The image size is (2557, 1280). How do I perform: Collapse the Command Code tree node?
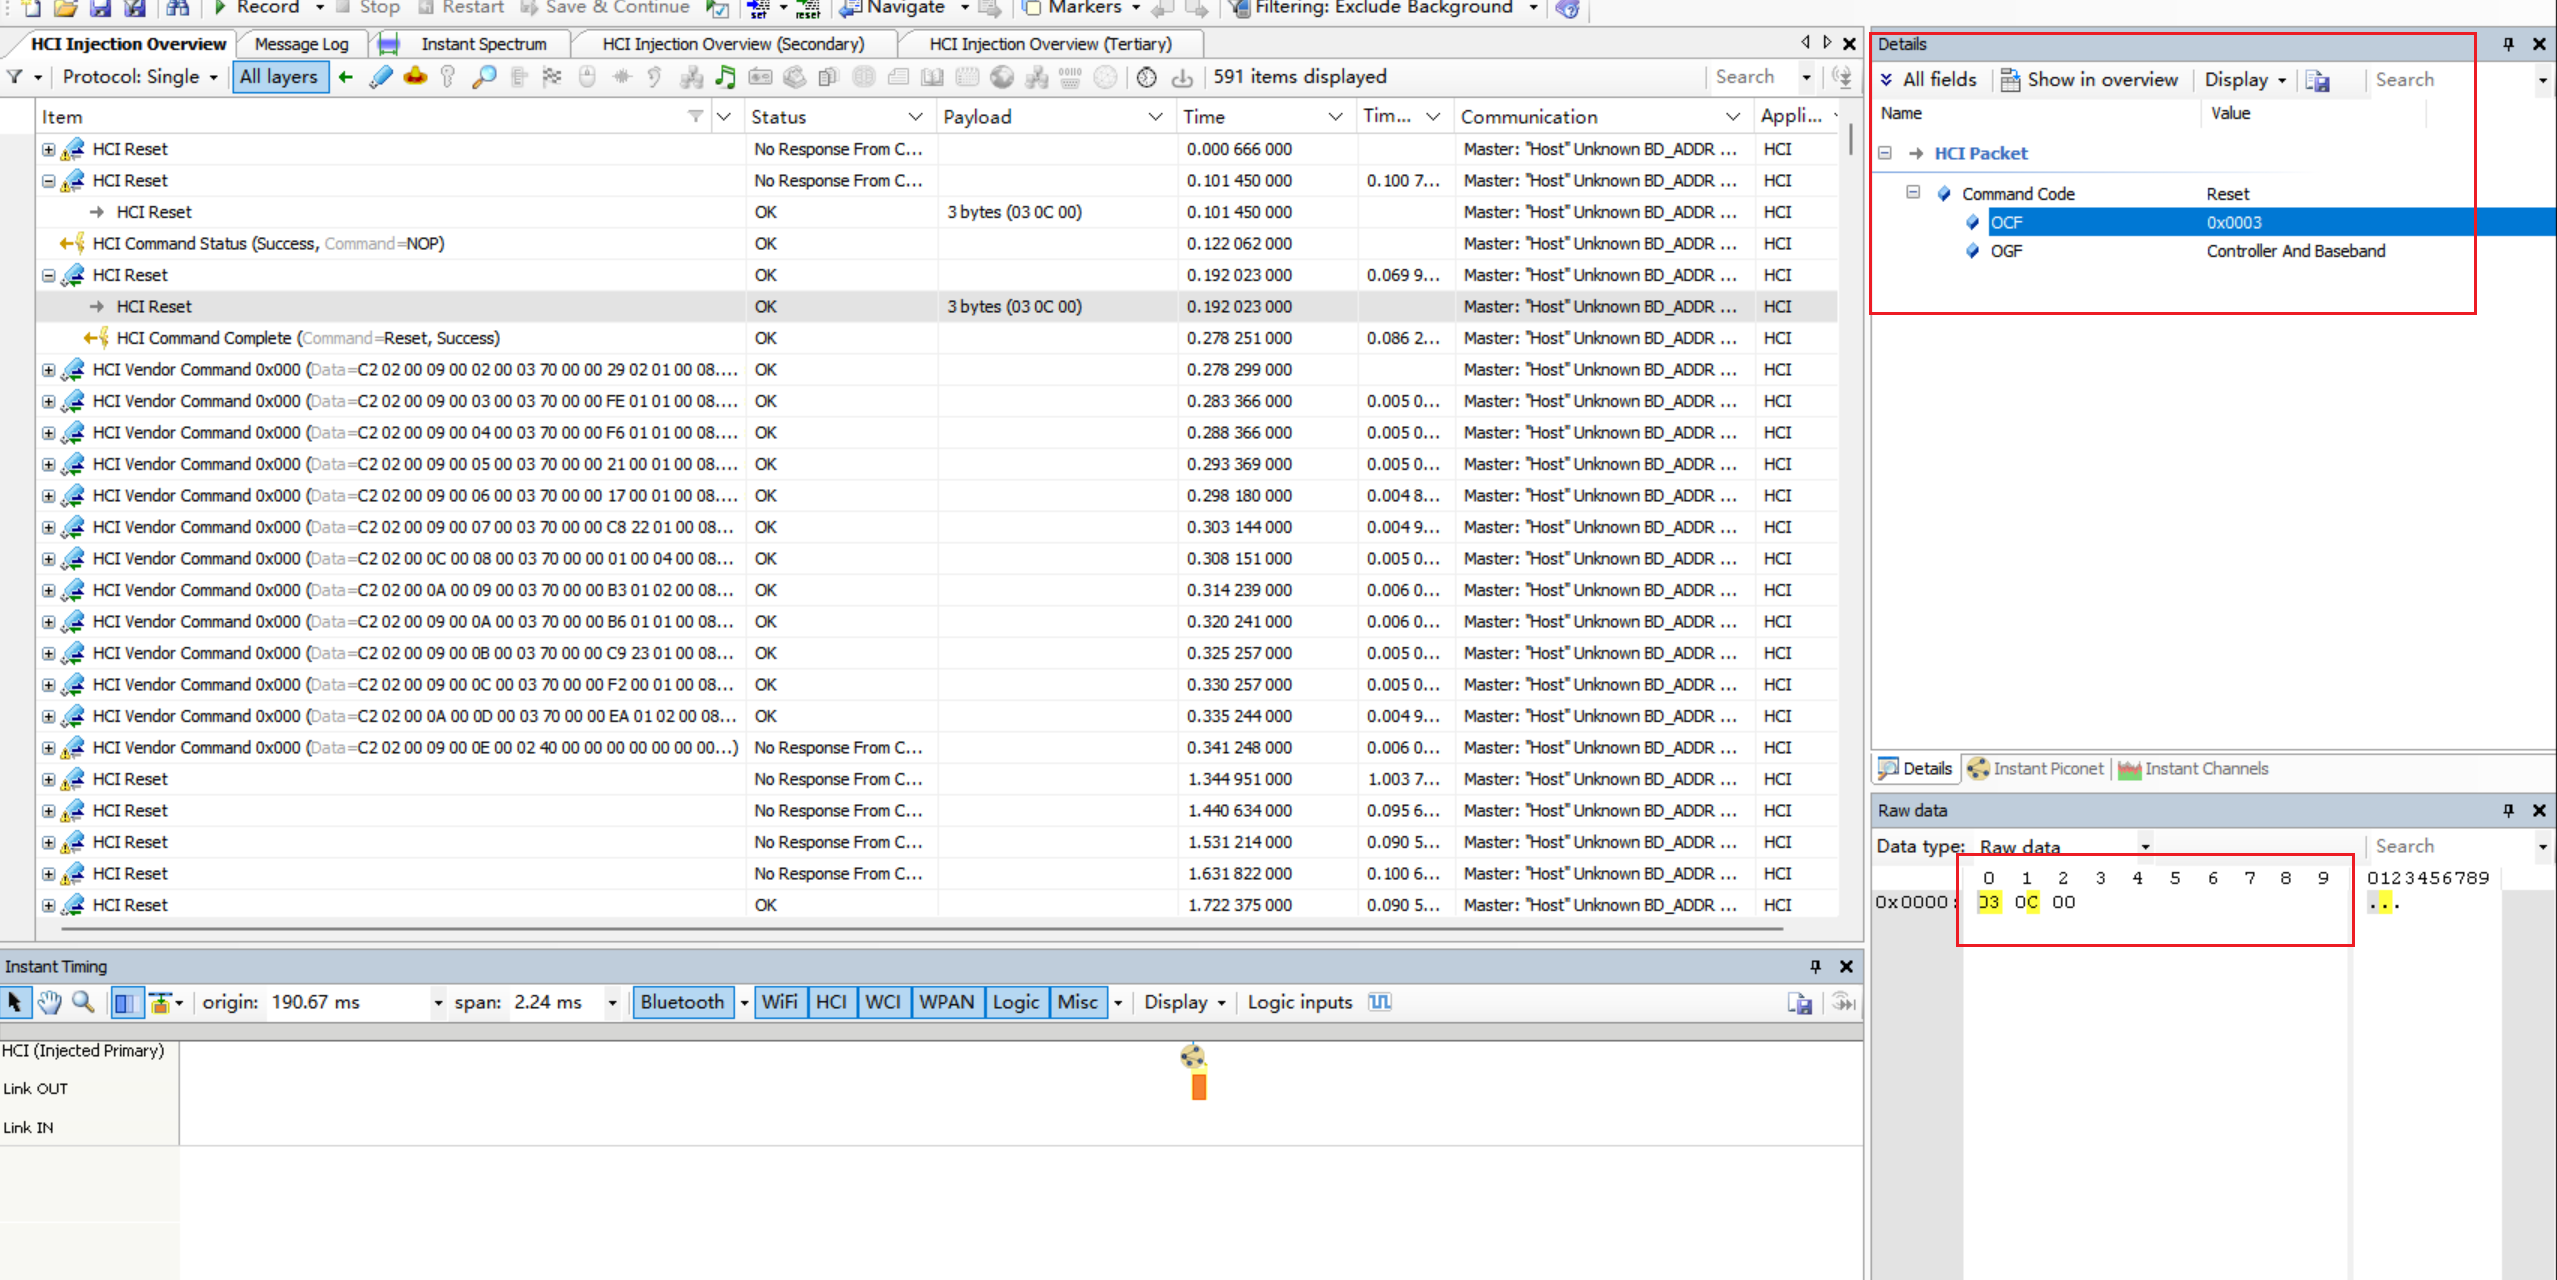click(1913, 192)
